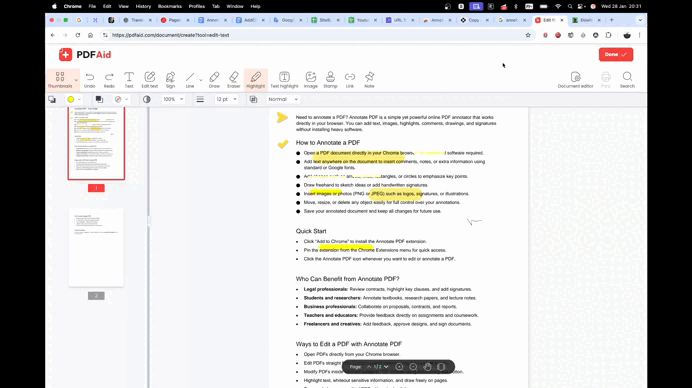This screenshot has height=388, width=692.
Task: Expand the Thumbnails dropdown arrow
Action: coord(76,80)
